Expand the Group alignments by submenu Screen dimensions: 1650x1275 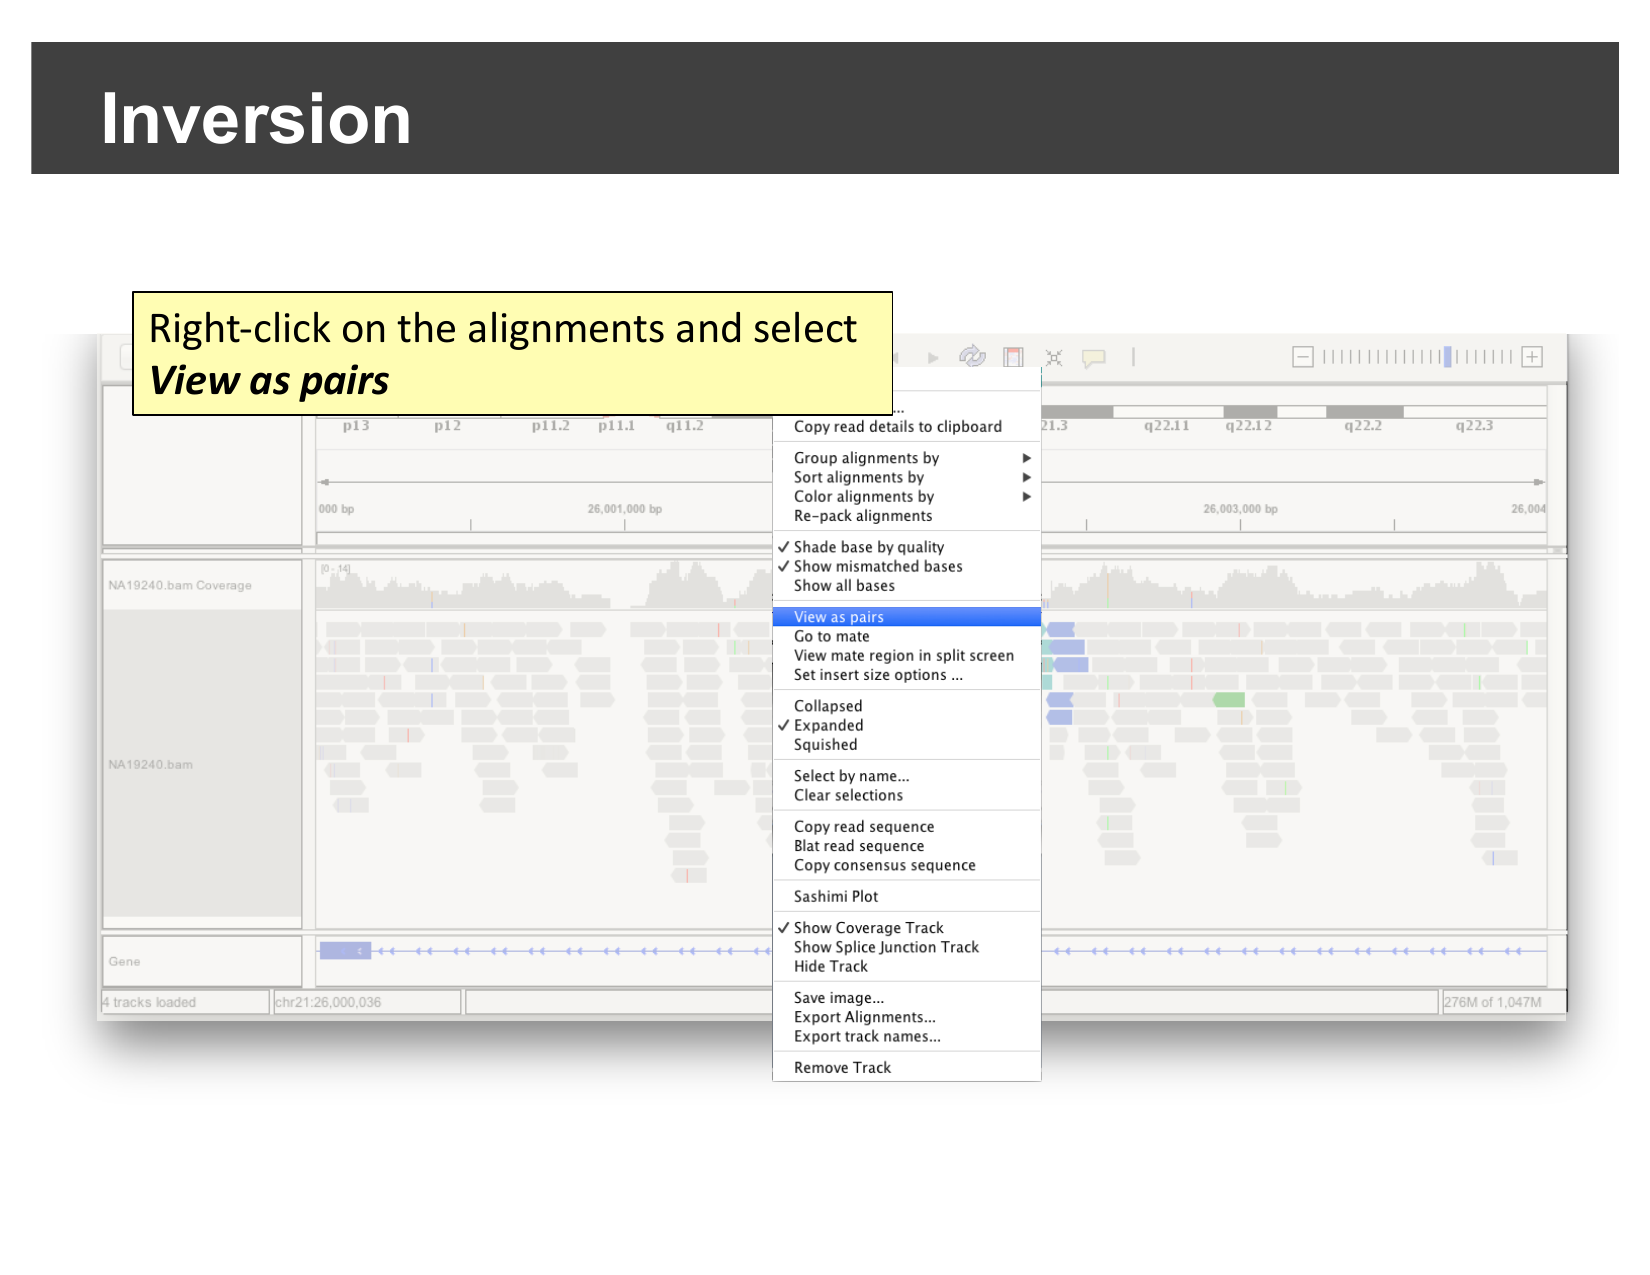pos(907,458)
